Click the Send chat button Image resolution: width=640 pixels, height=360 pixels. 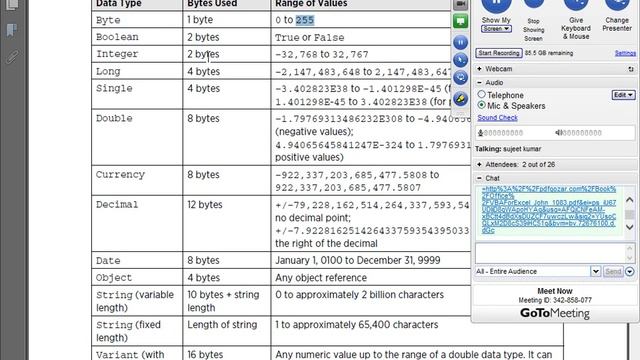pos(613,271)
